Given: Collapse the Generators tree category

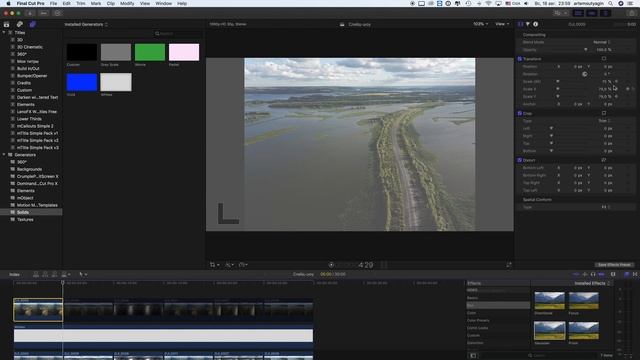Looking at the screenshot, I should coord(4,155).
